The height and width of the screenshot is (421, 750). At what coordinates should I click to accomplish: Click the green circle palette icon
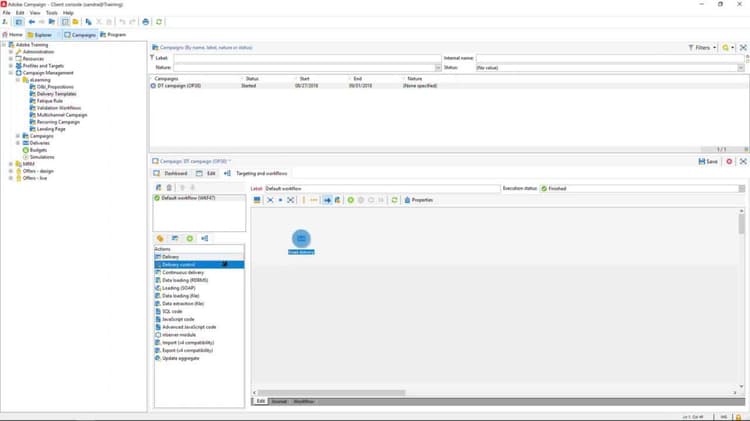190,238
